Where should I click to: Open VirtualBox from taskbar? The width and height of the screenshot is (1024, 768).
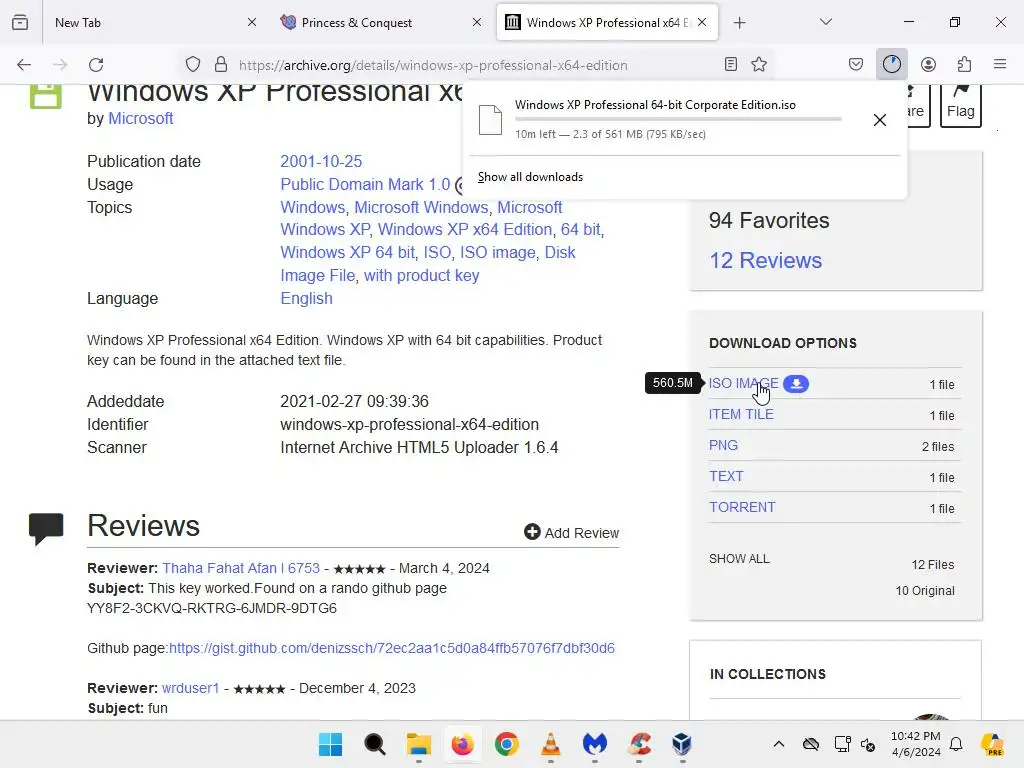pos(682,744)
